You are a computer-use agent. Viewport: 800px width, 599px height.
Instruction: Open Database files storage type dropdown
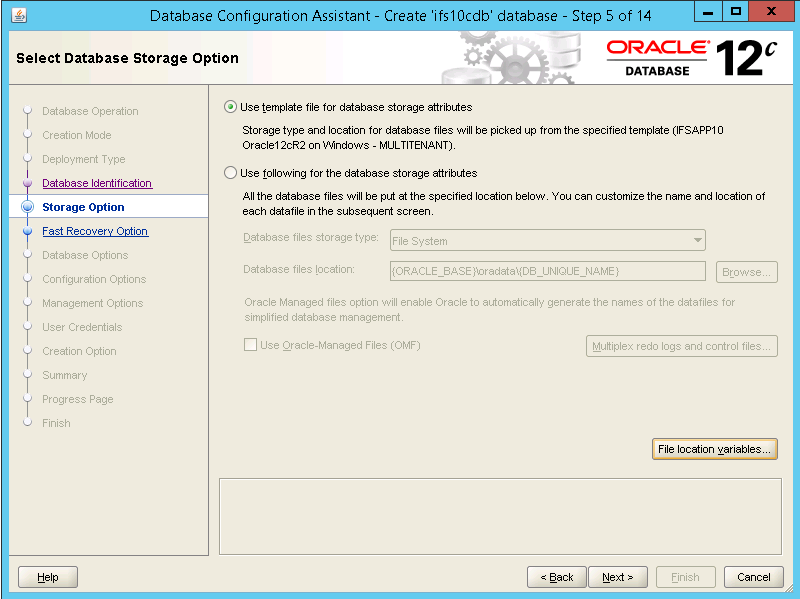tap(547, 241)
